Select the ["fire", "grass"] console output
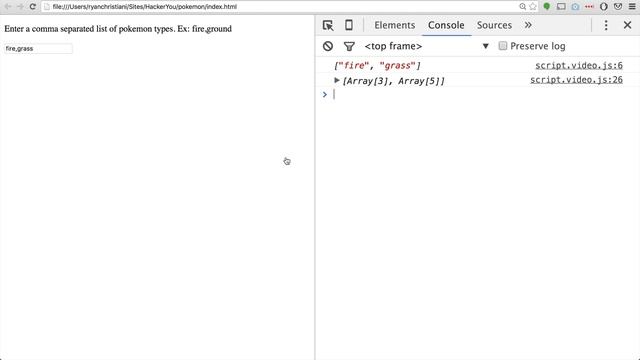 pos(377,65)
